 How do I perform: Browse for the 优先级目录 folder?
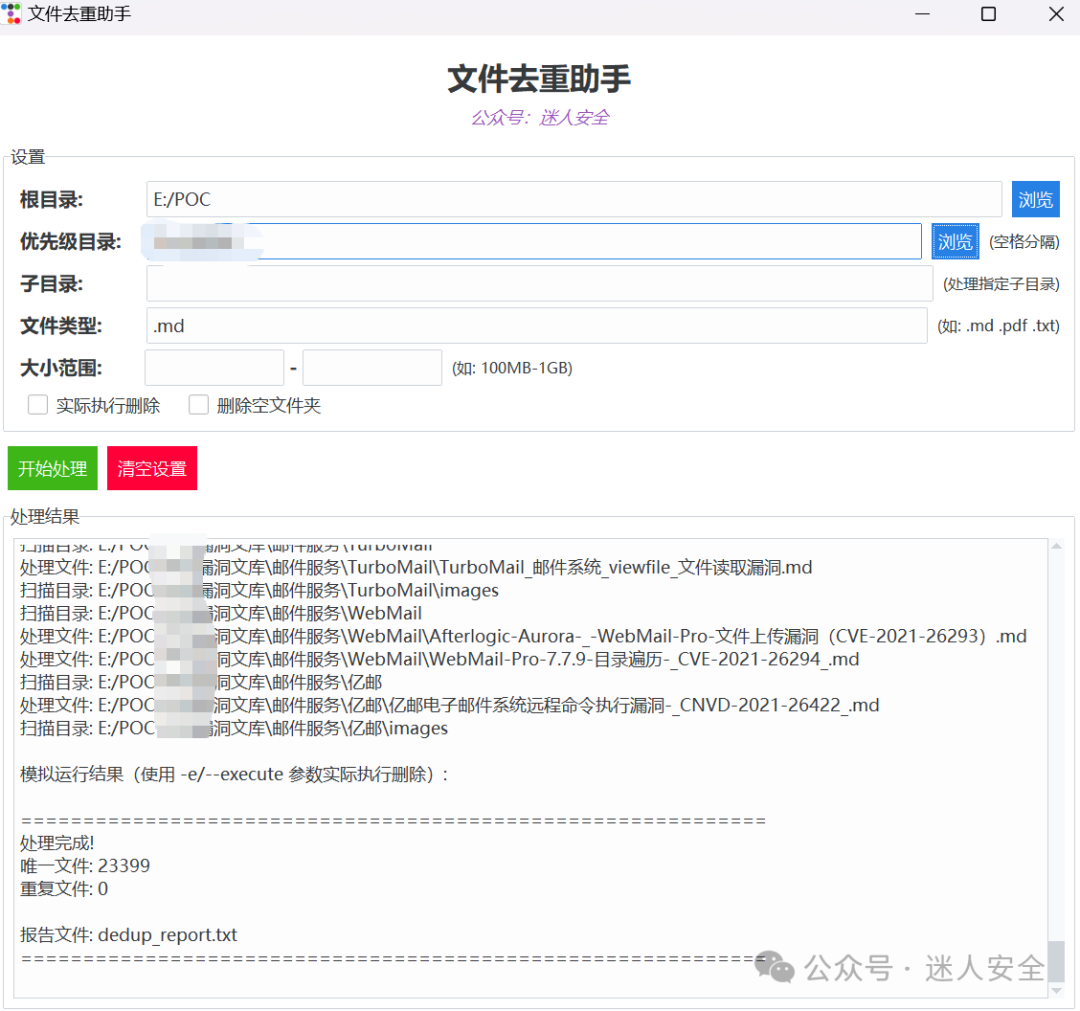pos(955,242)
